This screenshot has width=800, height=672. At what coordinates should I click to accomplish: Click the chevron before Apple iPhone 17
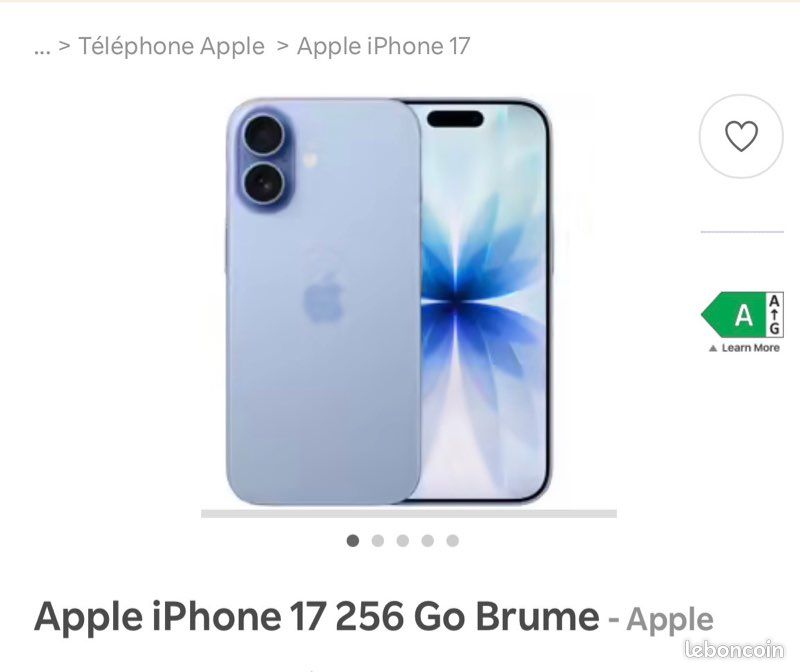[283, 46]
